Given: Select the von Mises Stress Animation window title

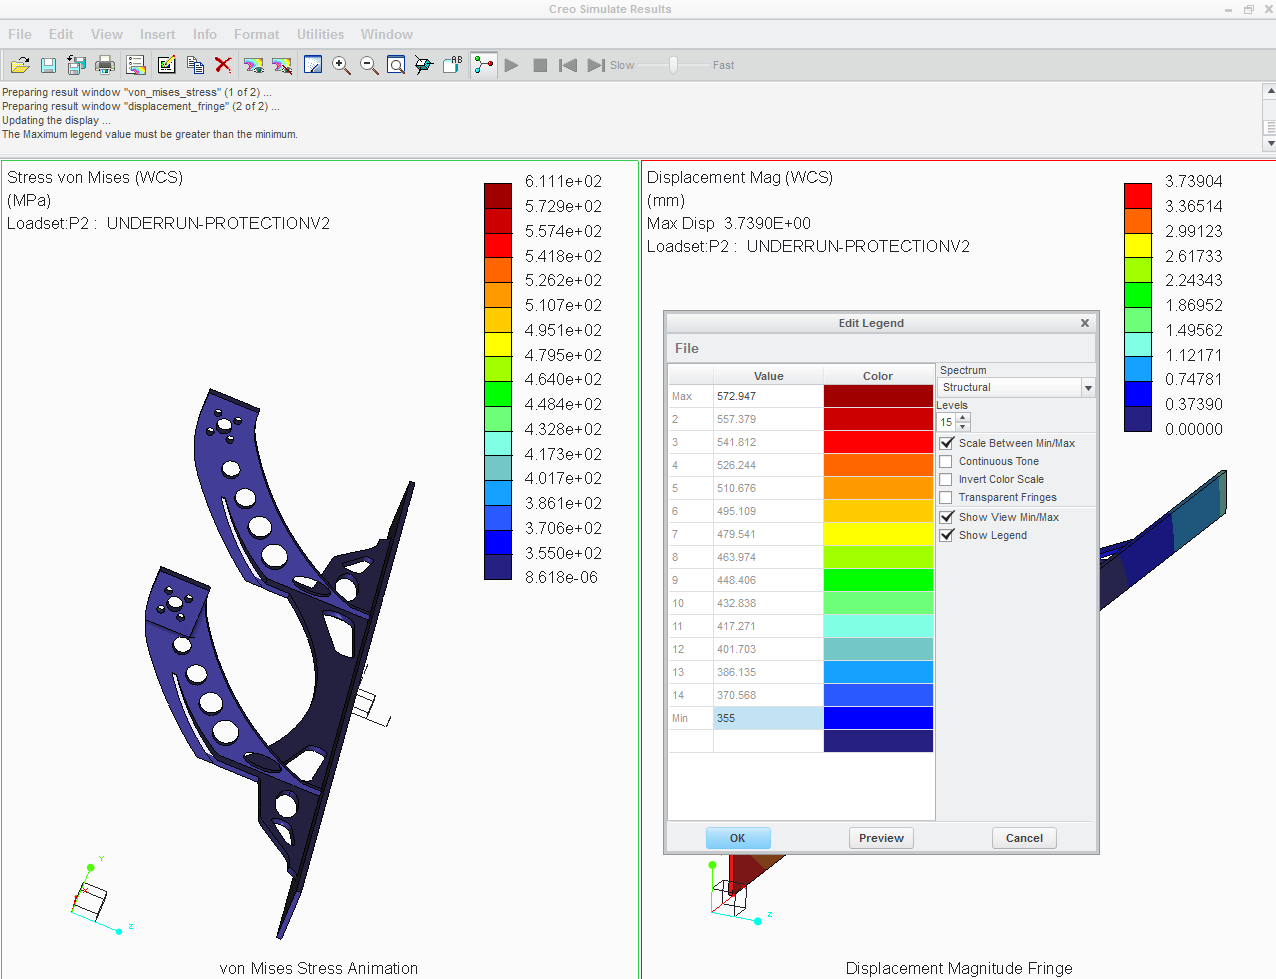Looking at the screenshot, I should click(x=319, y=968).
